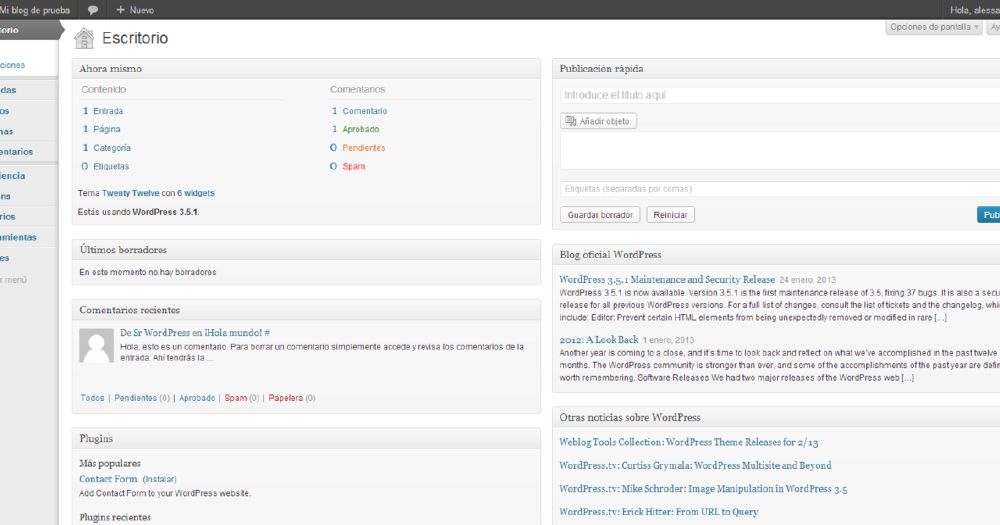1000x525 pixels.
Task: Click the 'Publicación rápida' widget header
Action: (776, 69)
